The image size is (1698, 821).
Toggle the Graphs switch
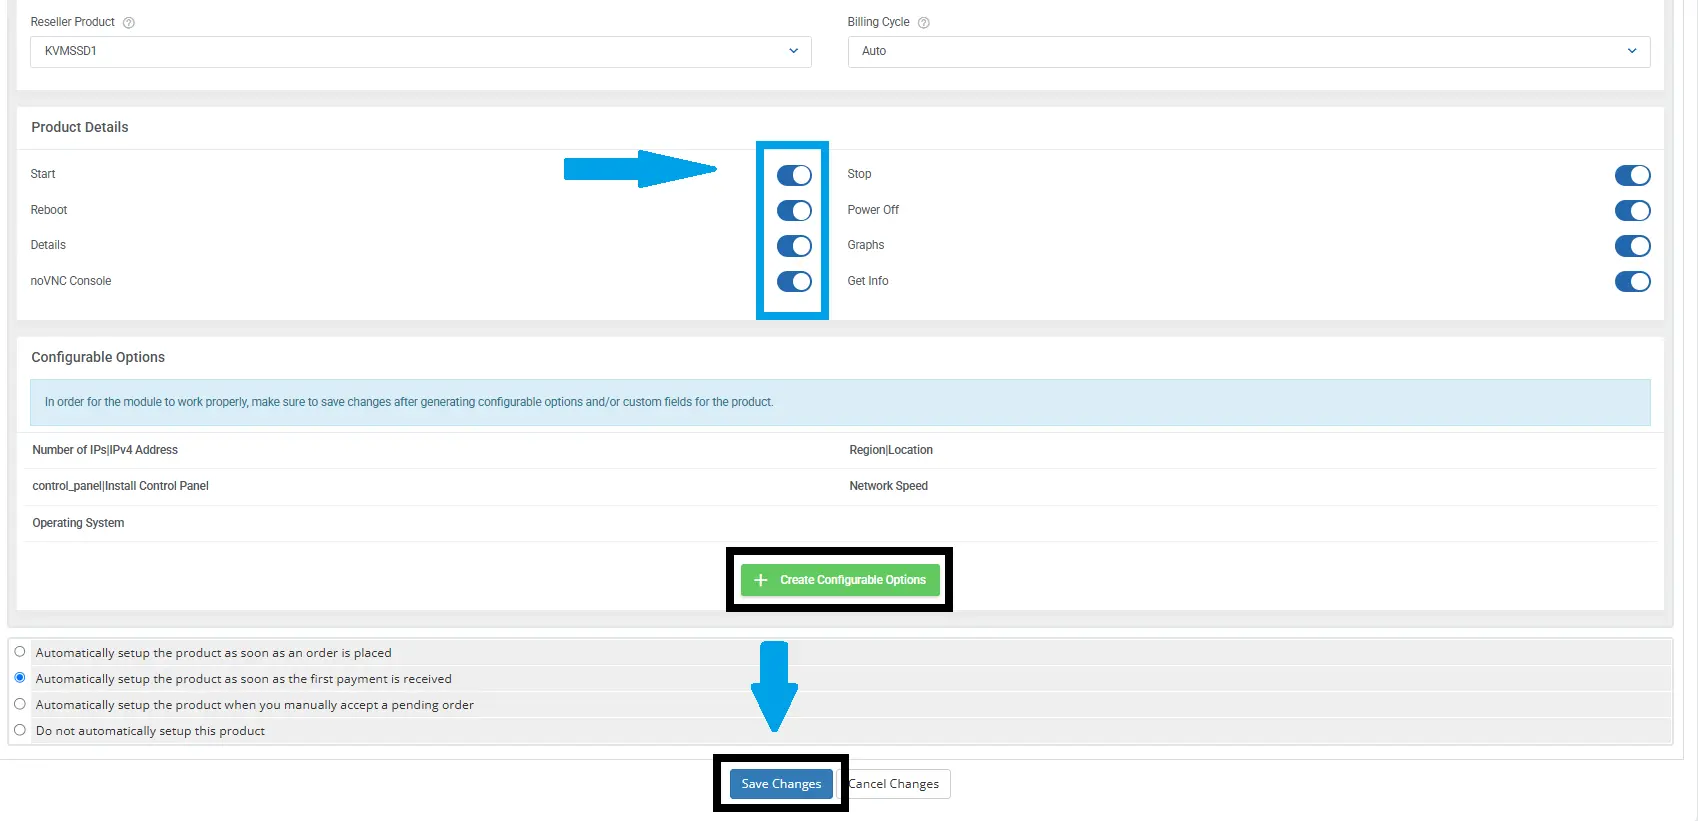(1632, 246)
